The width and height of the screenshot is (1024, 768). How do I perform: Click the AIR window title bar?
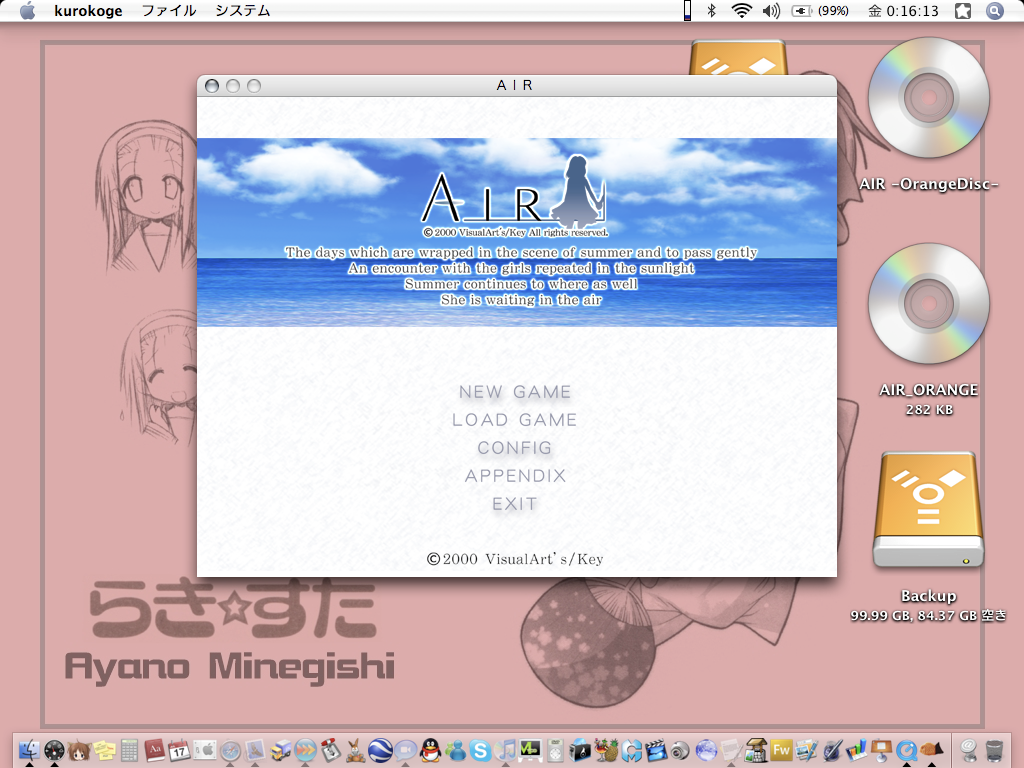pyautogui.click(x=517, y=86)
